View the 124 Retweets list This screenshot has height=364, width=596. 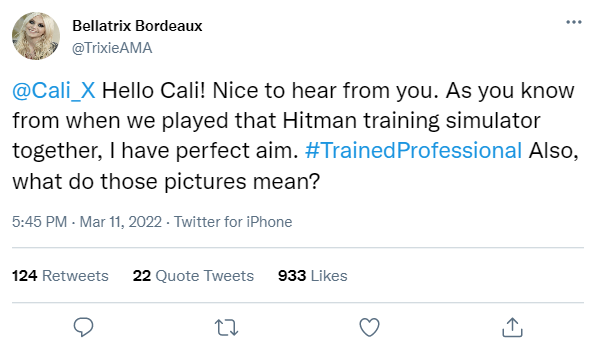[60, 276]
